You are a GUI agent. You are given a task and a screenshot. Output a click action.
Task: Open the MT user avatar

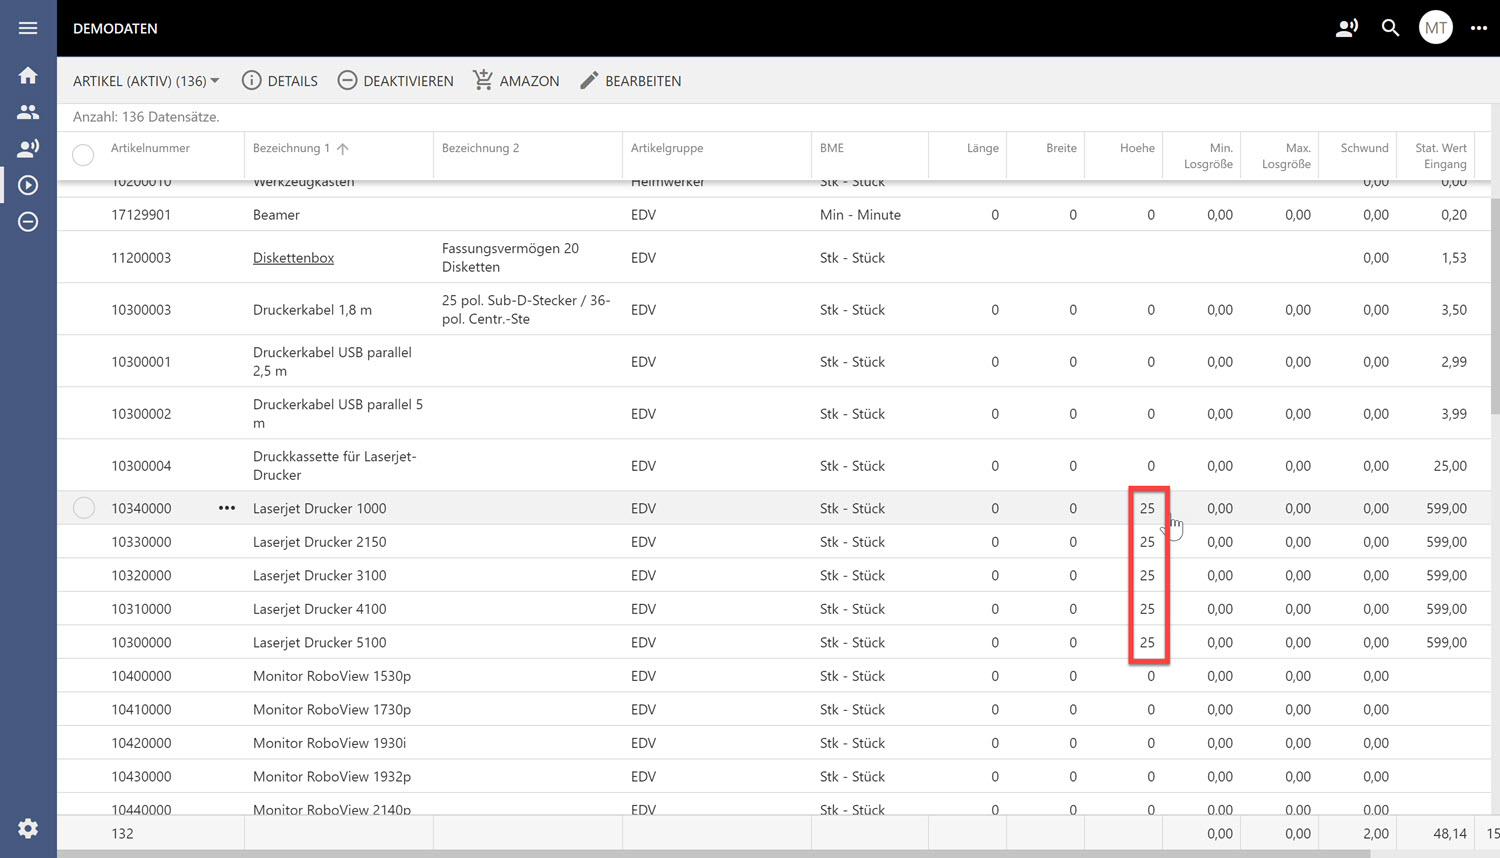coord(1435,28)
